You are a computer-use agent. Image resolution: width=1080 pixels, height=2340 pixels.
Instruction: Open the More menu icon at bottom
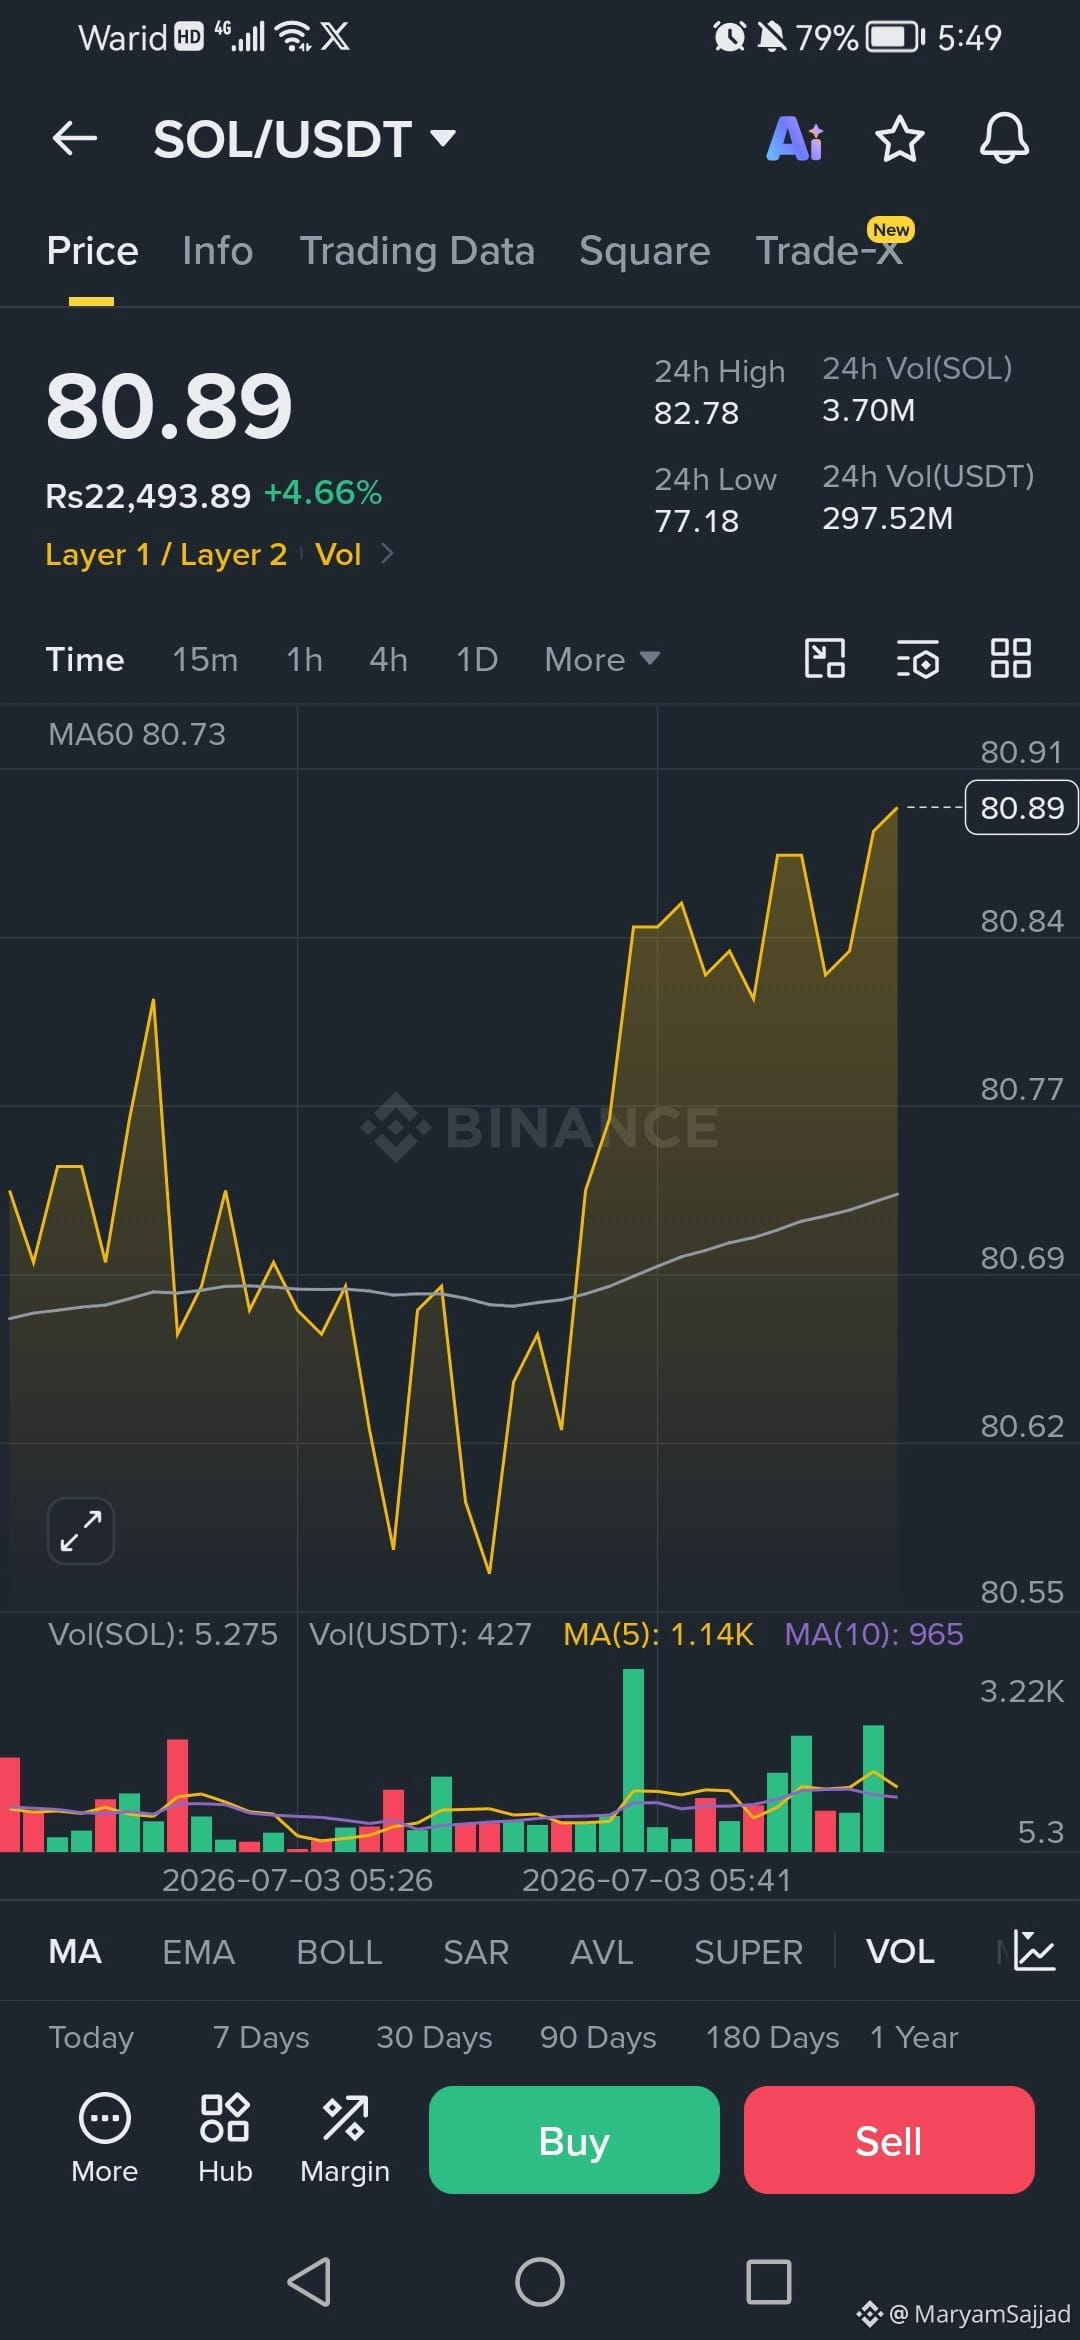pyautogui.click(x=105, y=2138)
